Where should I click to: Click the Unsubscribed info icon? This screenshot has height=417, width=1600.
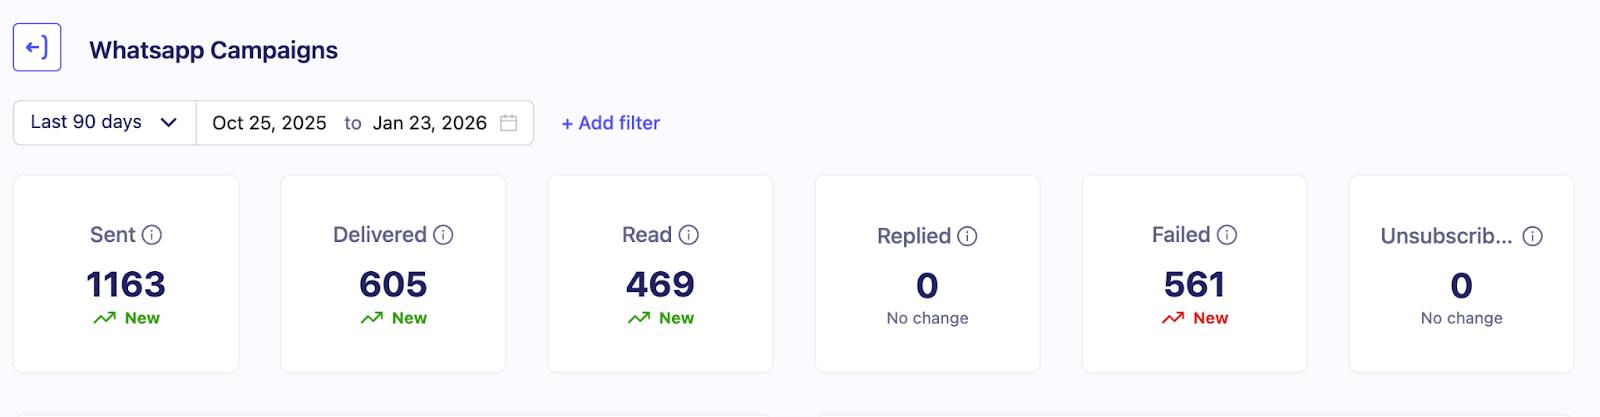tap(1532, 236)
